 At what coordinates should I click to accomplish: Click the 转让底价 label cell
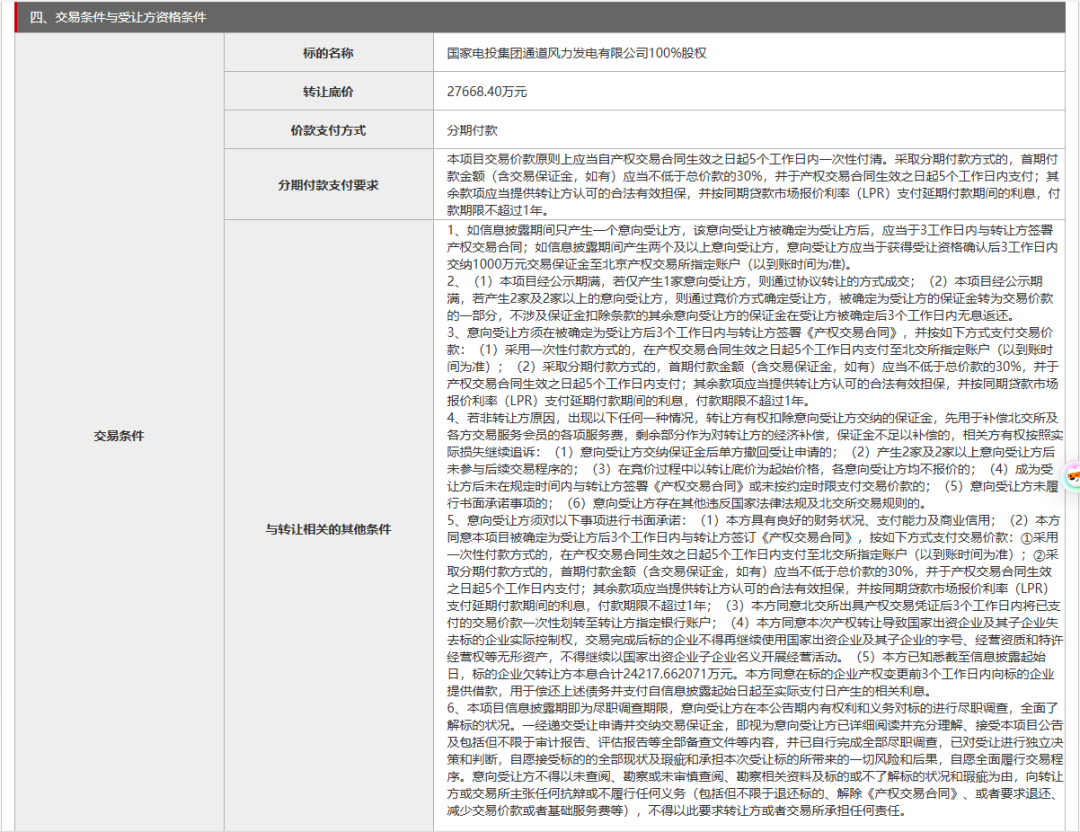329,92
